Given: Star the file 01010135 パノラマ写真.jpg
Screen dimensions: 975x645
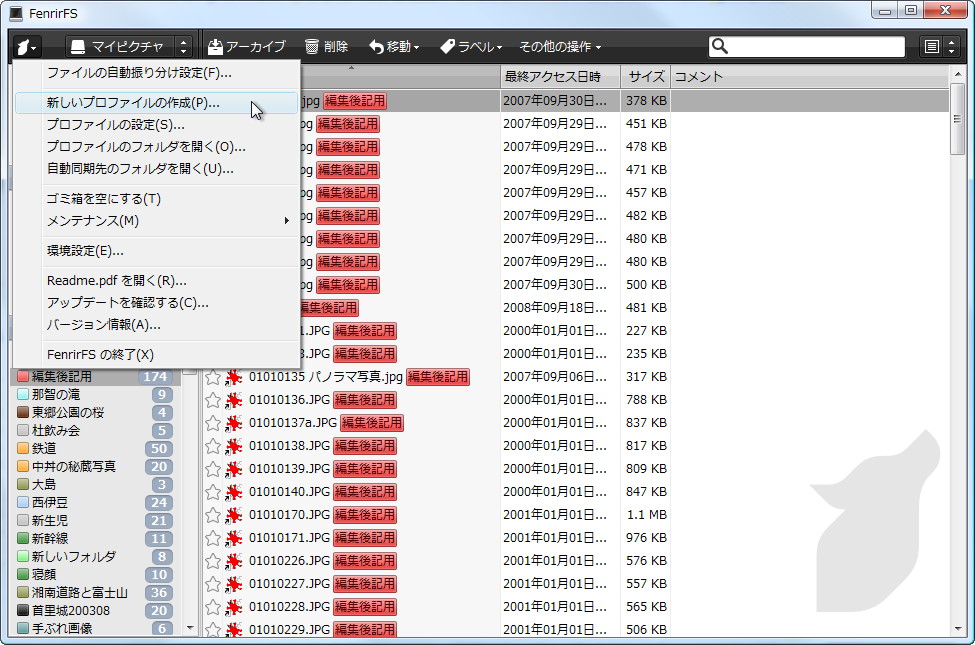Looking at the screenshot, I should click(213, 377).
